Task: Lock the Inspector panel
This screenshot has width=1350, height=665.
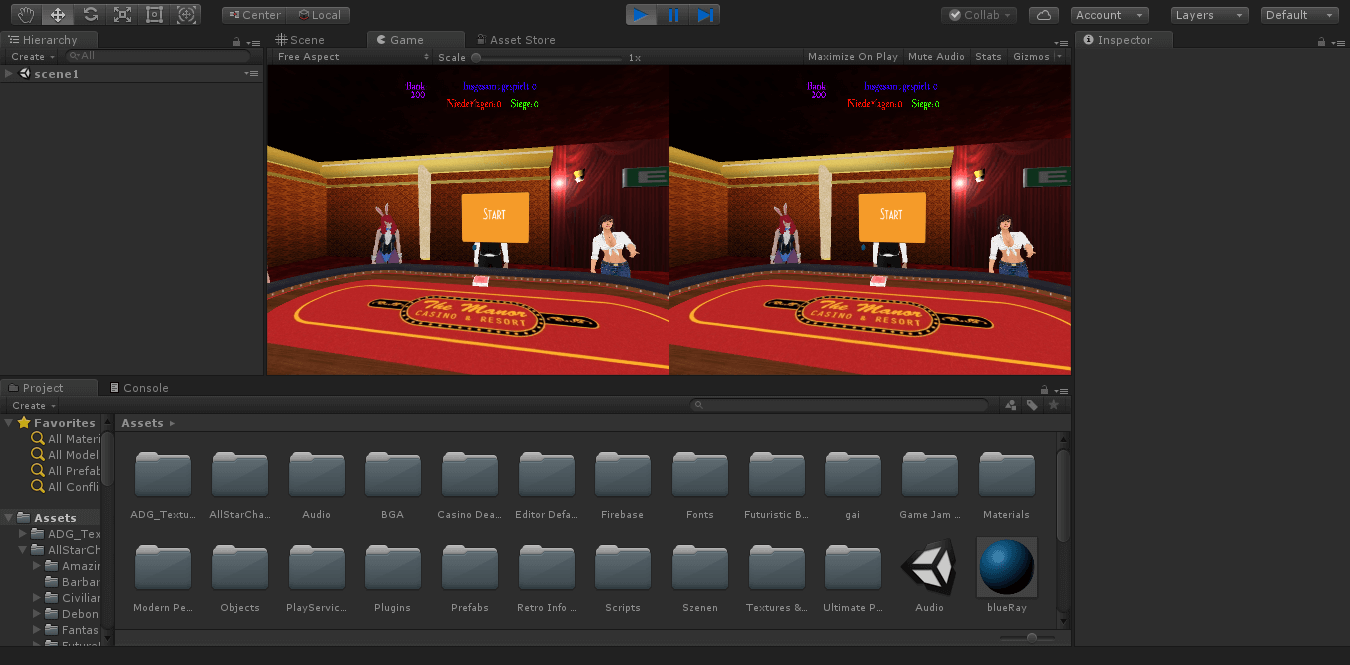Action: point(1322,42)
